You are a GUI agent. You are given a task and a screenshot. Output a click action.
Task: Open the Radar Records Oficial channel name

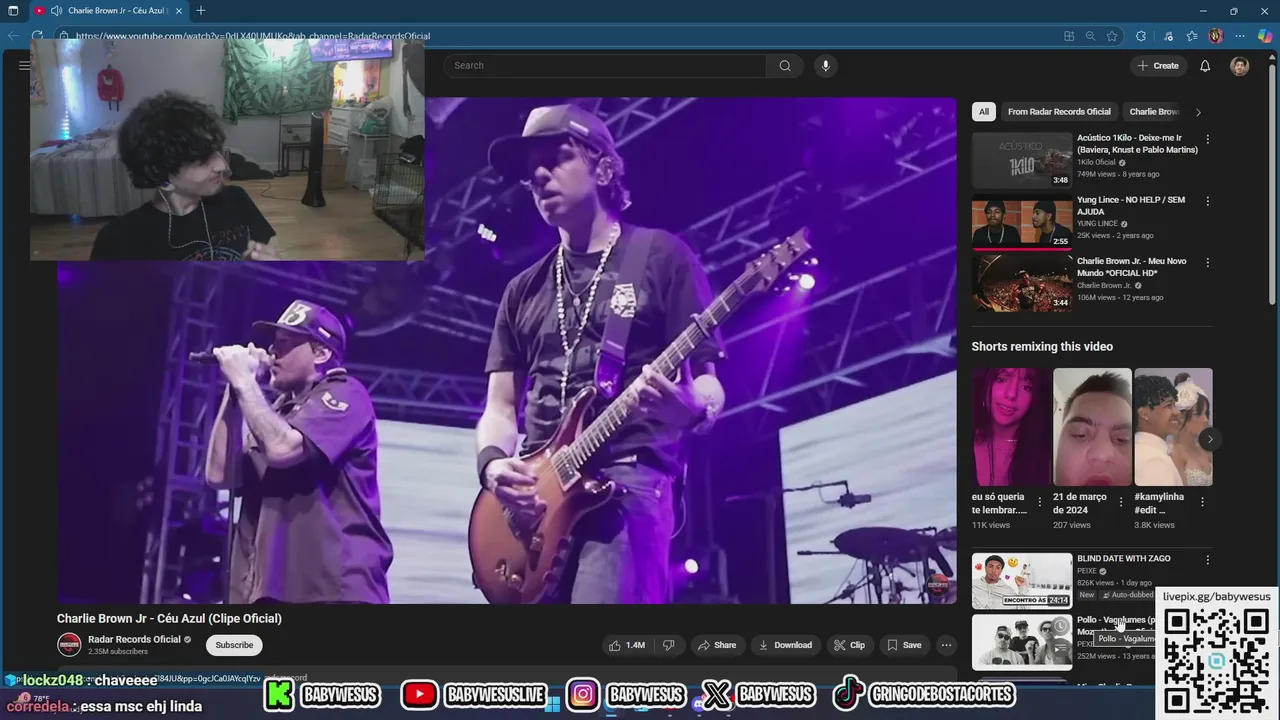(x=134, y=640)
